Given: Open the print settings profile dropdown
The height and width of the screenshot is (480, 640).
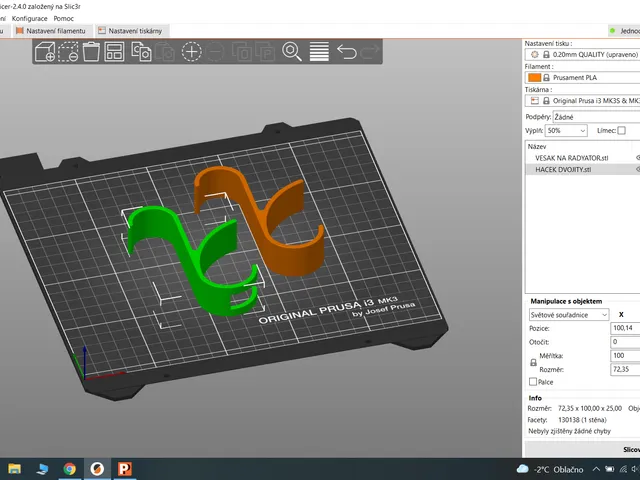Looking at the screenshot, I should (x=582, y=54).
